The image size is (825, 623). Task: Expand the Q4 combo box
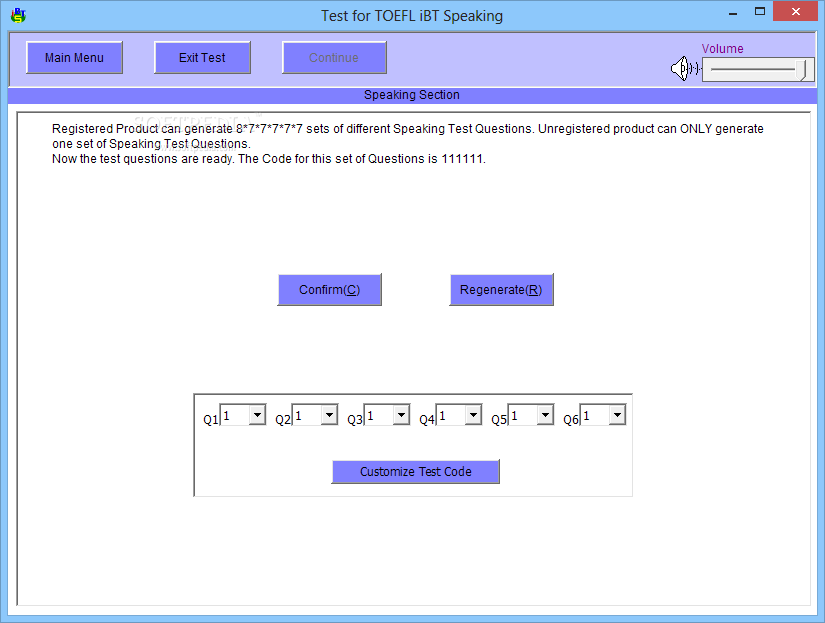click(474, 415)
